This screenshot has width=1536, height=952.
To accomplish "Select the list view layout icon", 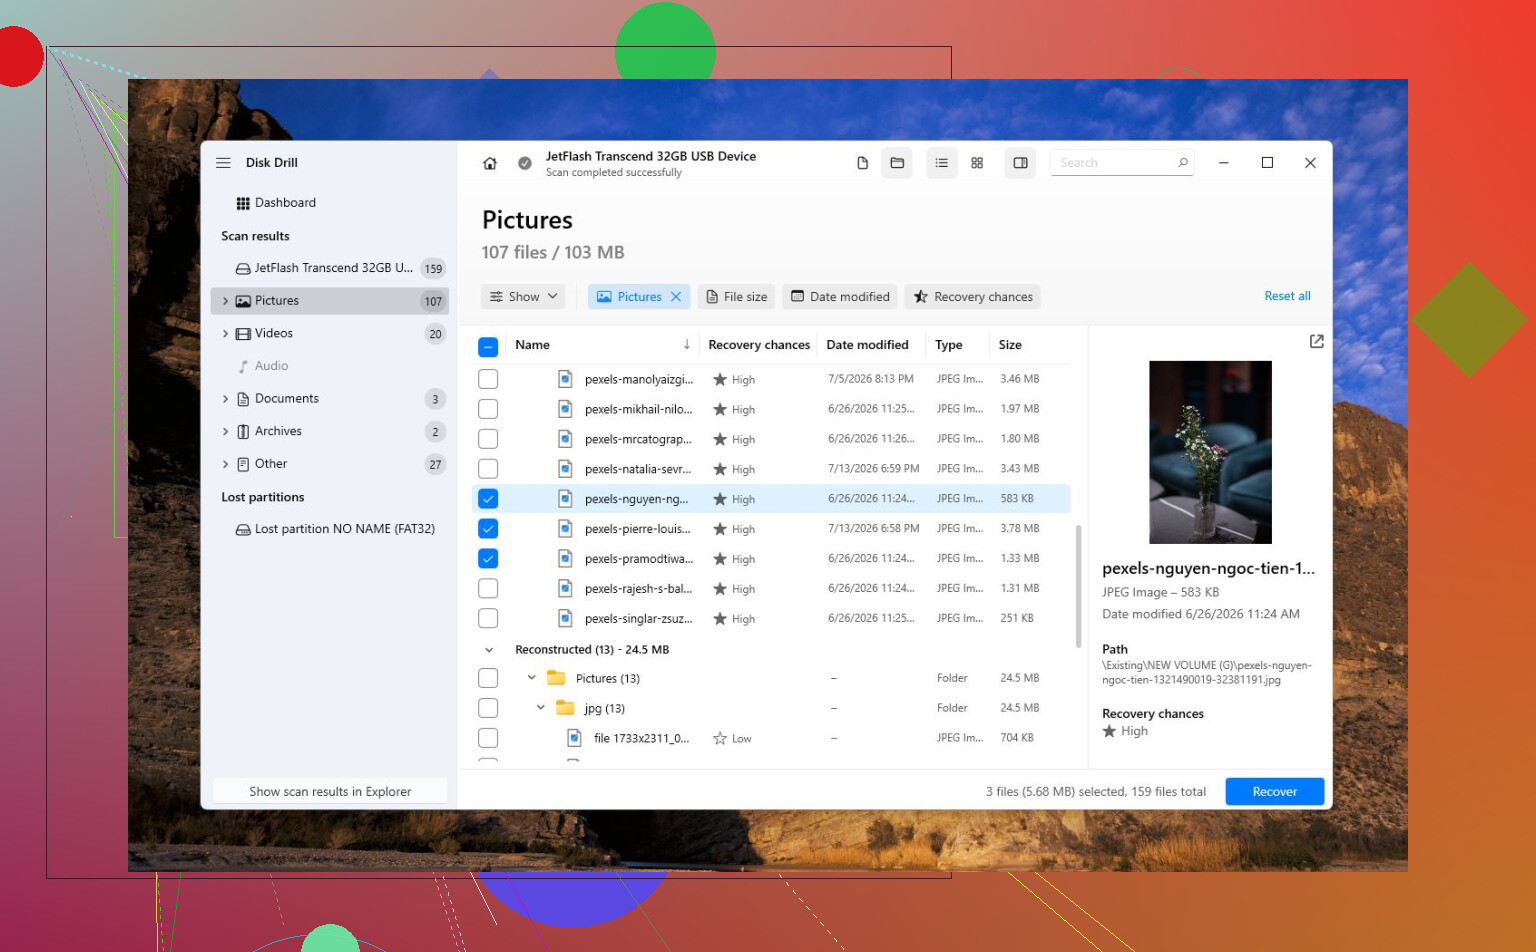I will 941,163.
